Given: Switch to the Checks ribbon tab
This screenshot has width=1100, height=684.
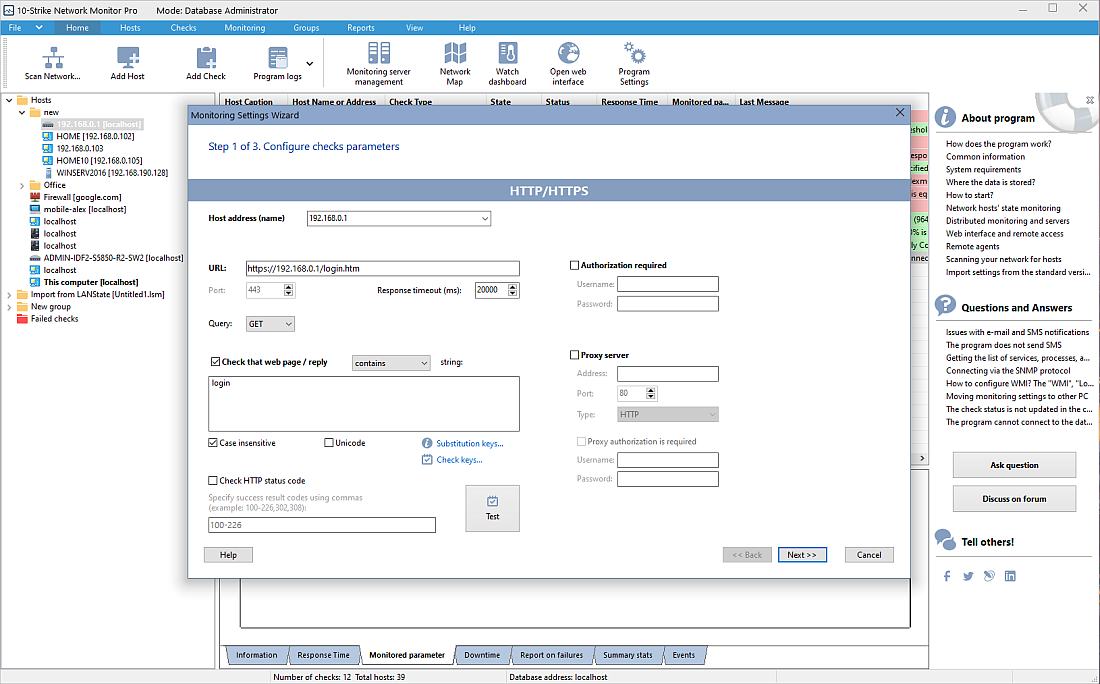Looking at the screenshot, I should (x=183, y=28).
